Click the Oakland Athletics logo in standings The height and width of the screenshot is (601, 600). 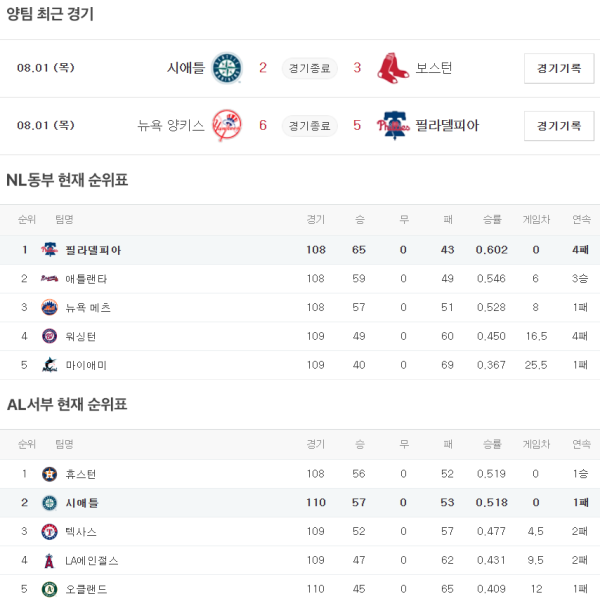[x=49, y=589]
